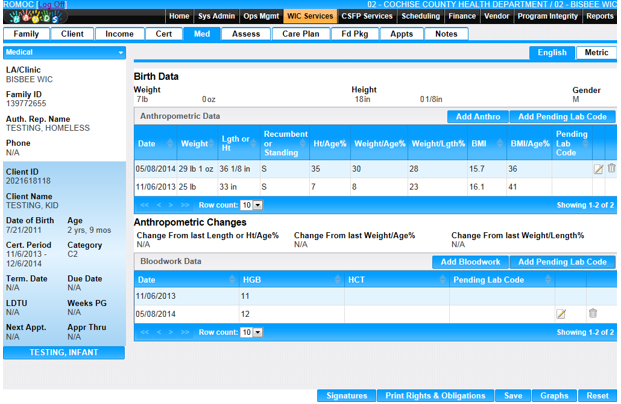Screen dimensions: 621x404
Task: Sort bloodwork by Pending Lab Code
Action: pyautogui.click(x=548, y=280)
